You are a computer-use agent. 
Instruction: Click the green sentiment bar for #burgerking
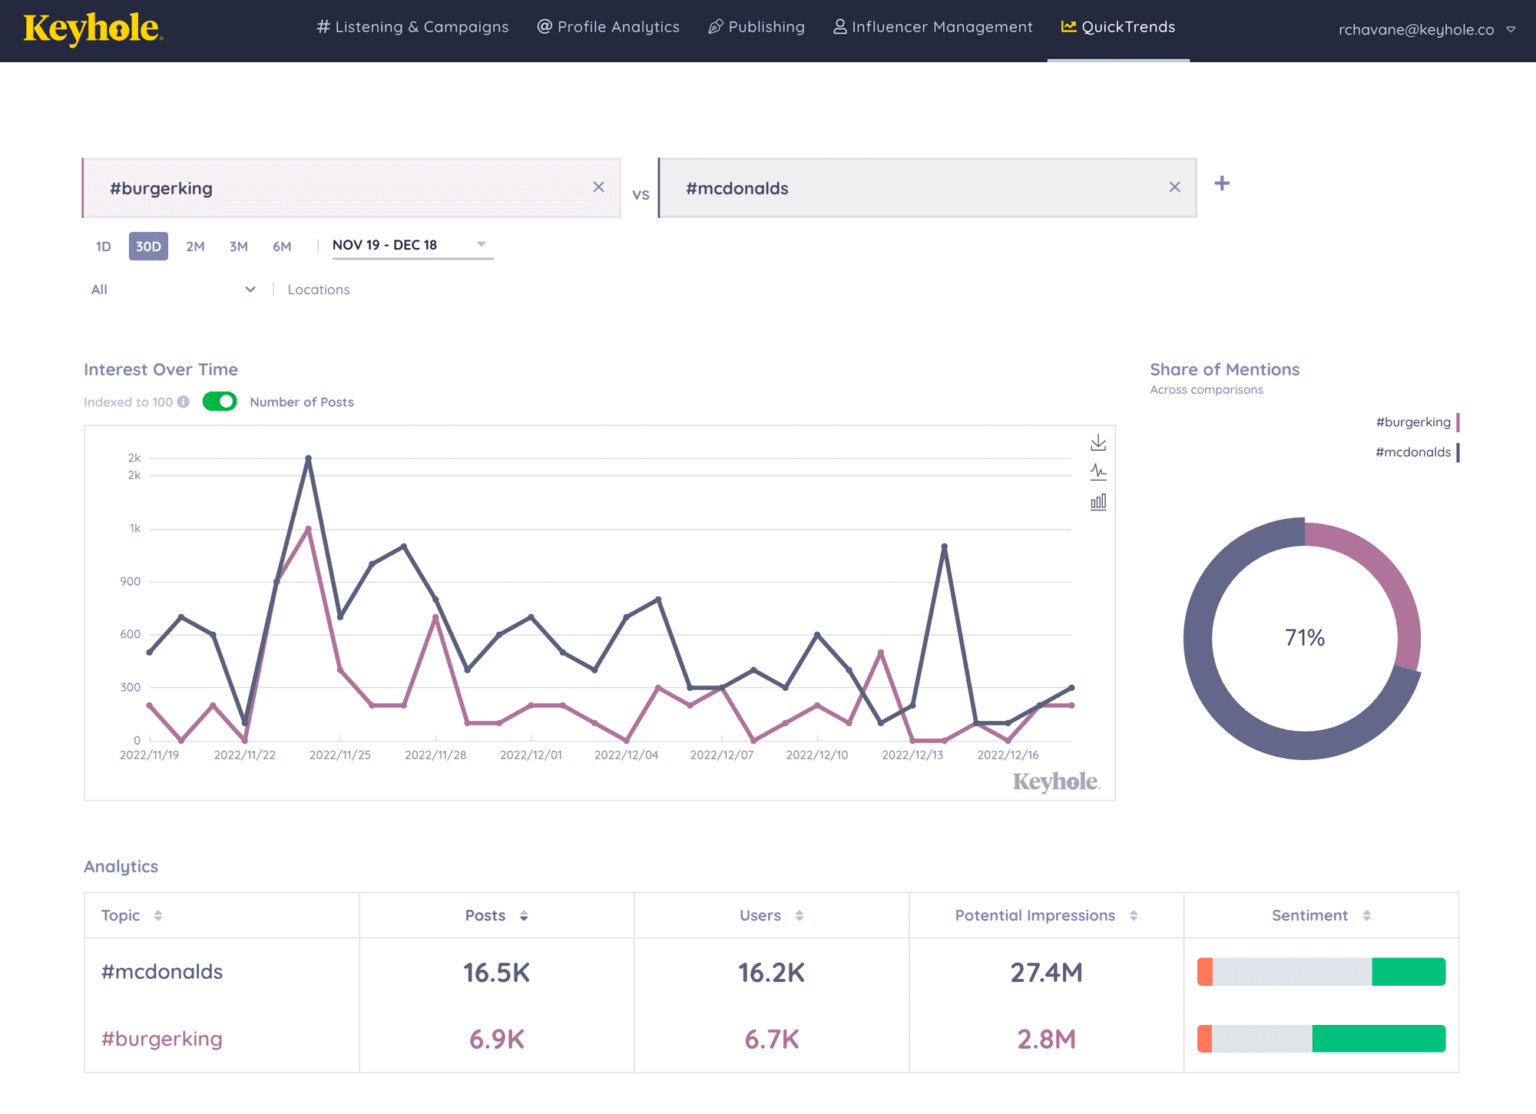pos(1377,1038)
